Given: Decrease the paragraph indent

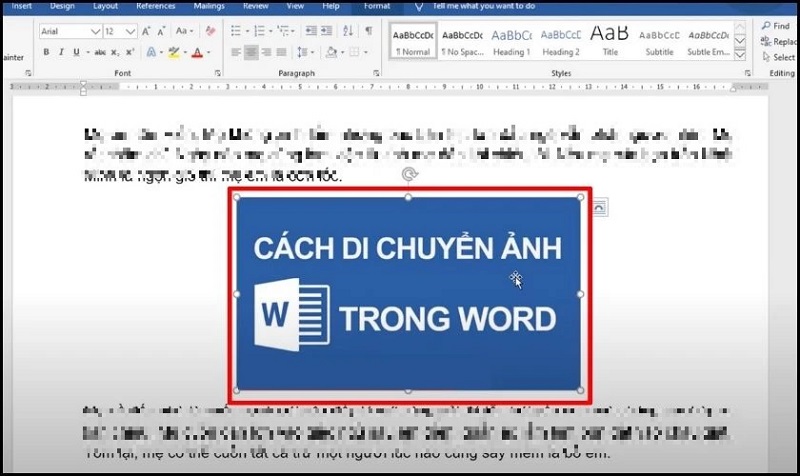Looking at the screenshot, I should pyautogui.click(x=311, y=31).
